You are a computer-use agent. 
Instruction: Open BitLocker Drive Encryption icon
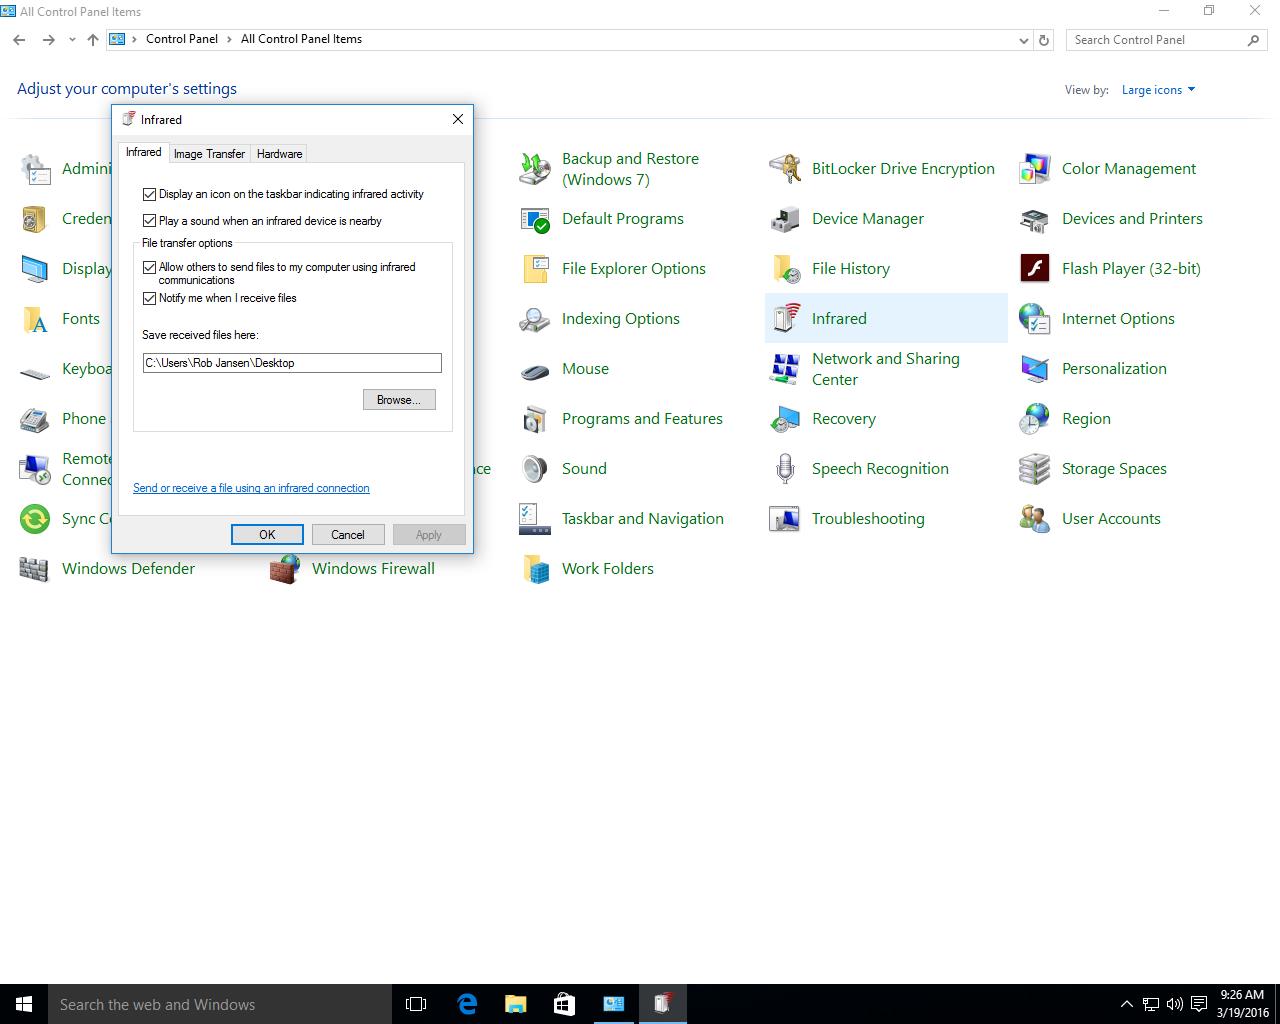tap(785, 169)
